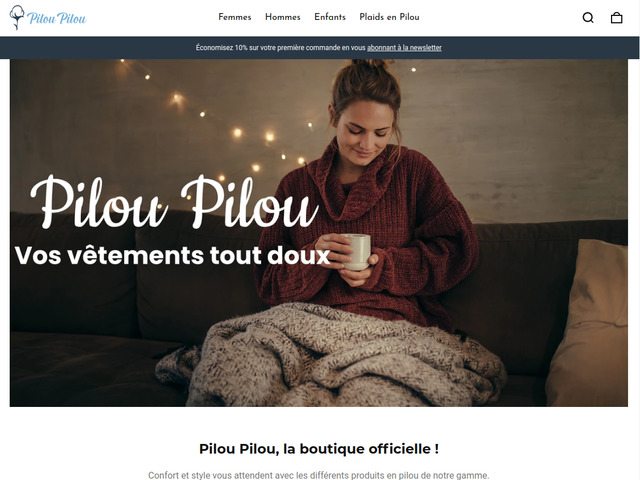Select the 'Pilou Pilou, la boutique officielle !' heading

pos(319,449)
